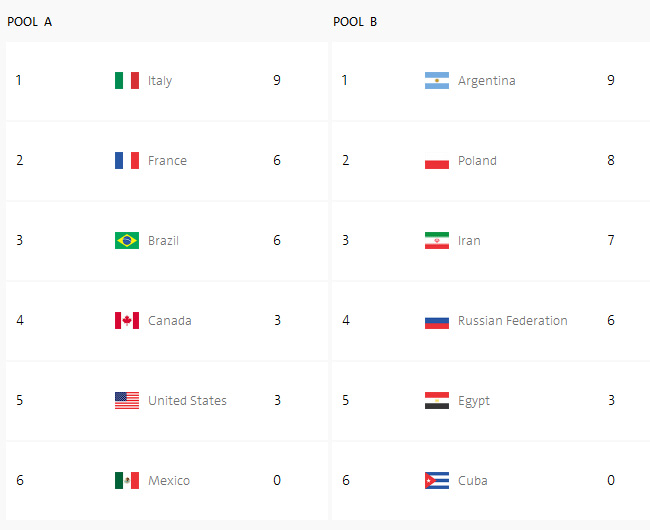
Task: Select the Cuba flag icon
Action: (x=437, y=480)
